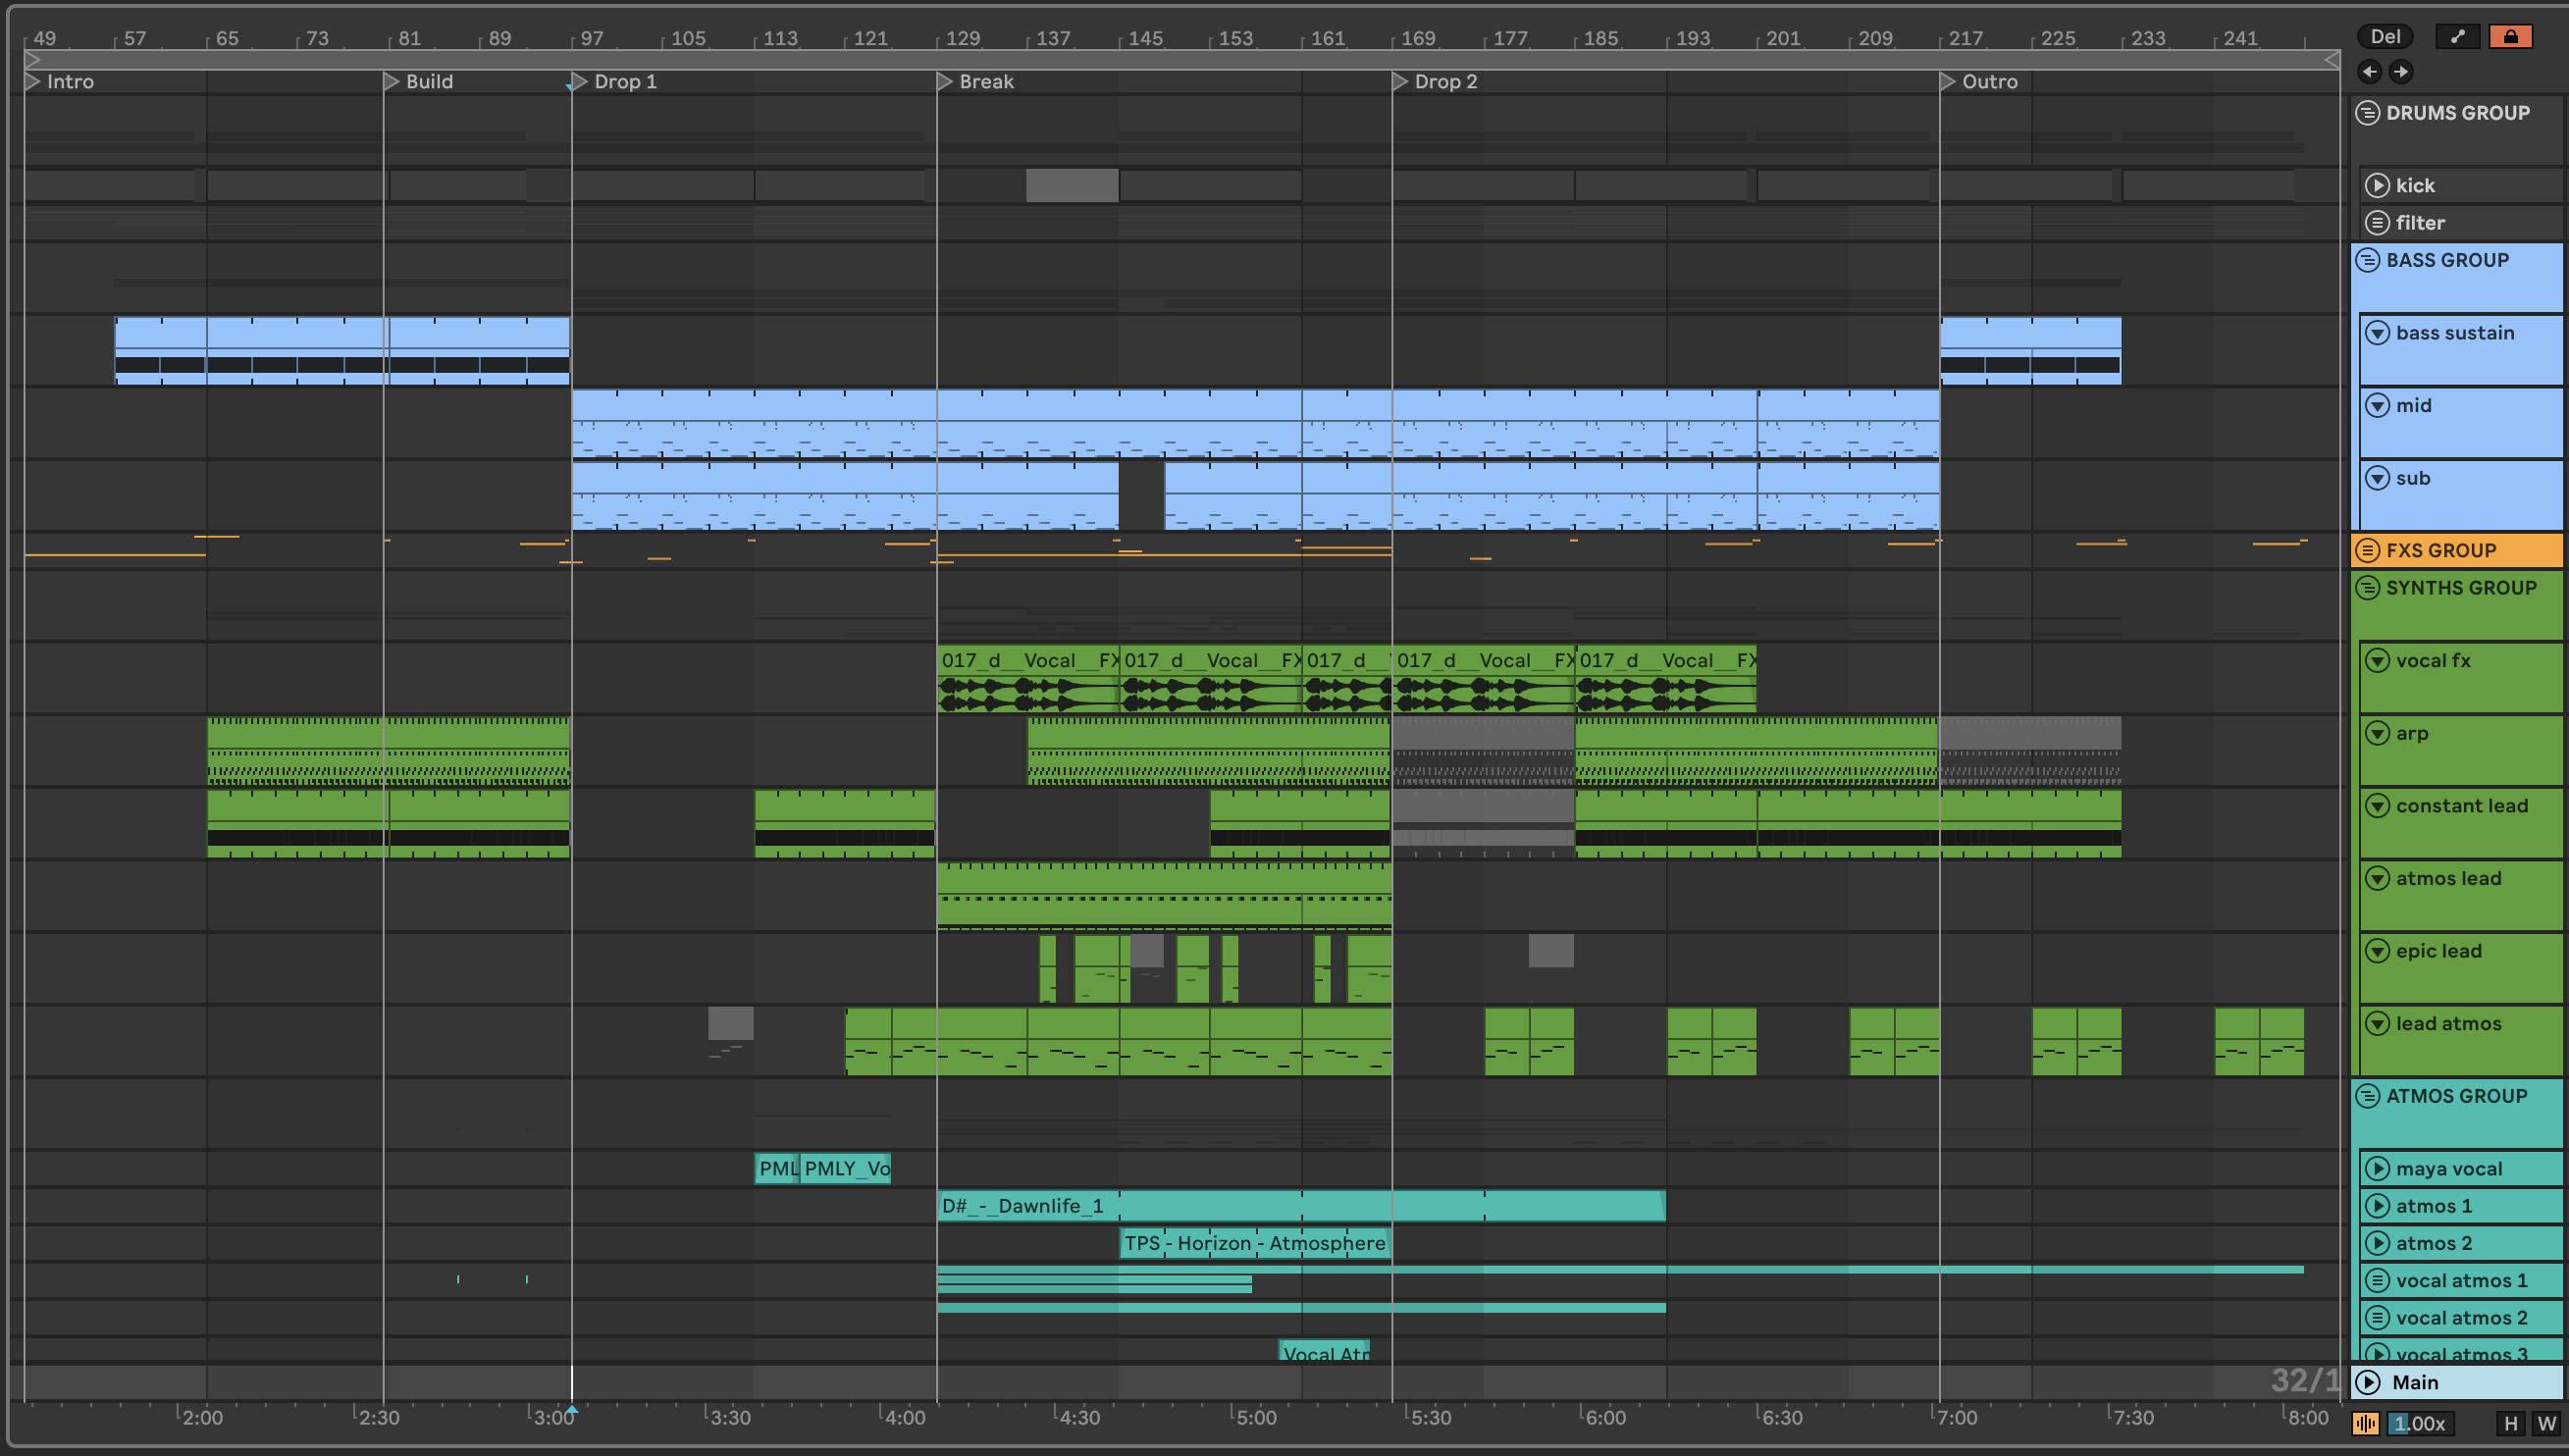Image resolution: width=2569 pixels, height=1456 pixels.
Task: Click 6:00 in the time ruler
Action: coord(1605,1418)
